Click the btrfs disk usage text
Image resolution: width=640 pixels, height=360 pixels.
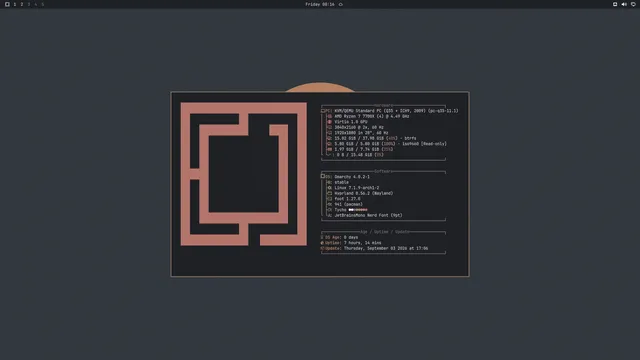click(375, 138)
